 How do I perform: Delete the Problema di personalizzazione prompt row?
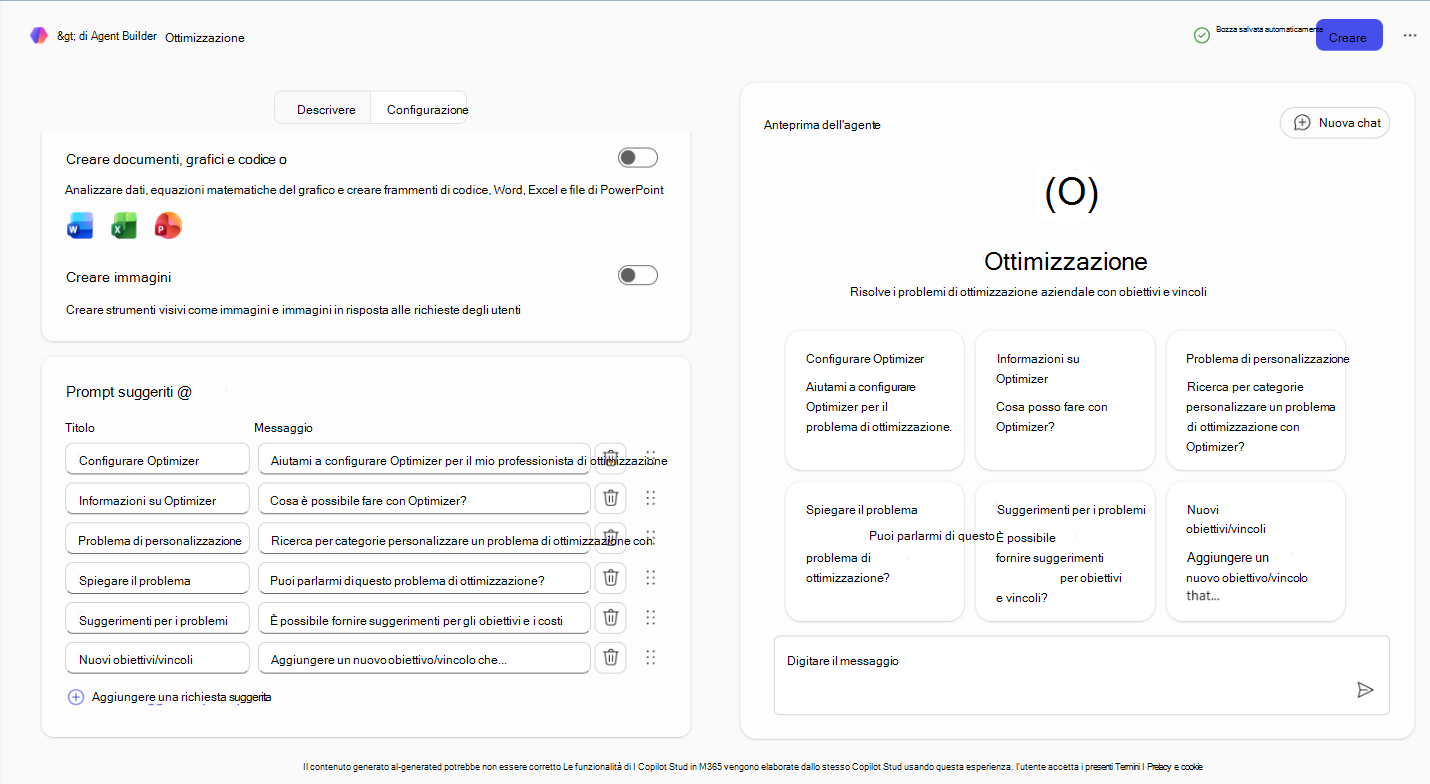(611, 538)
